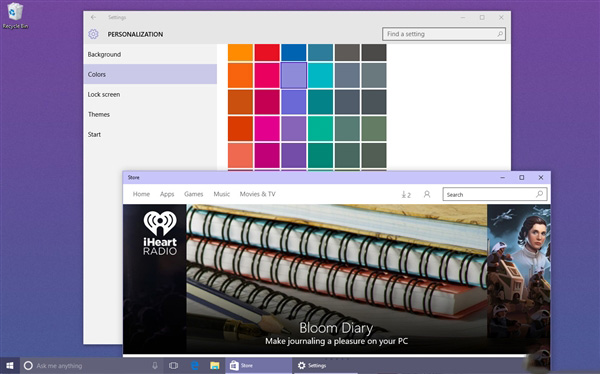Click the Ask me anything search box
600x374 pixels.
(92, 366)
